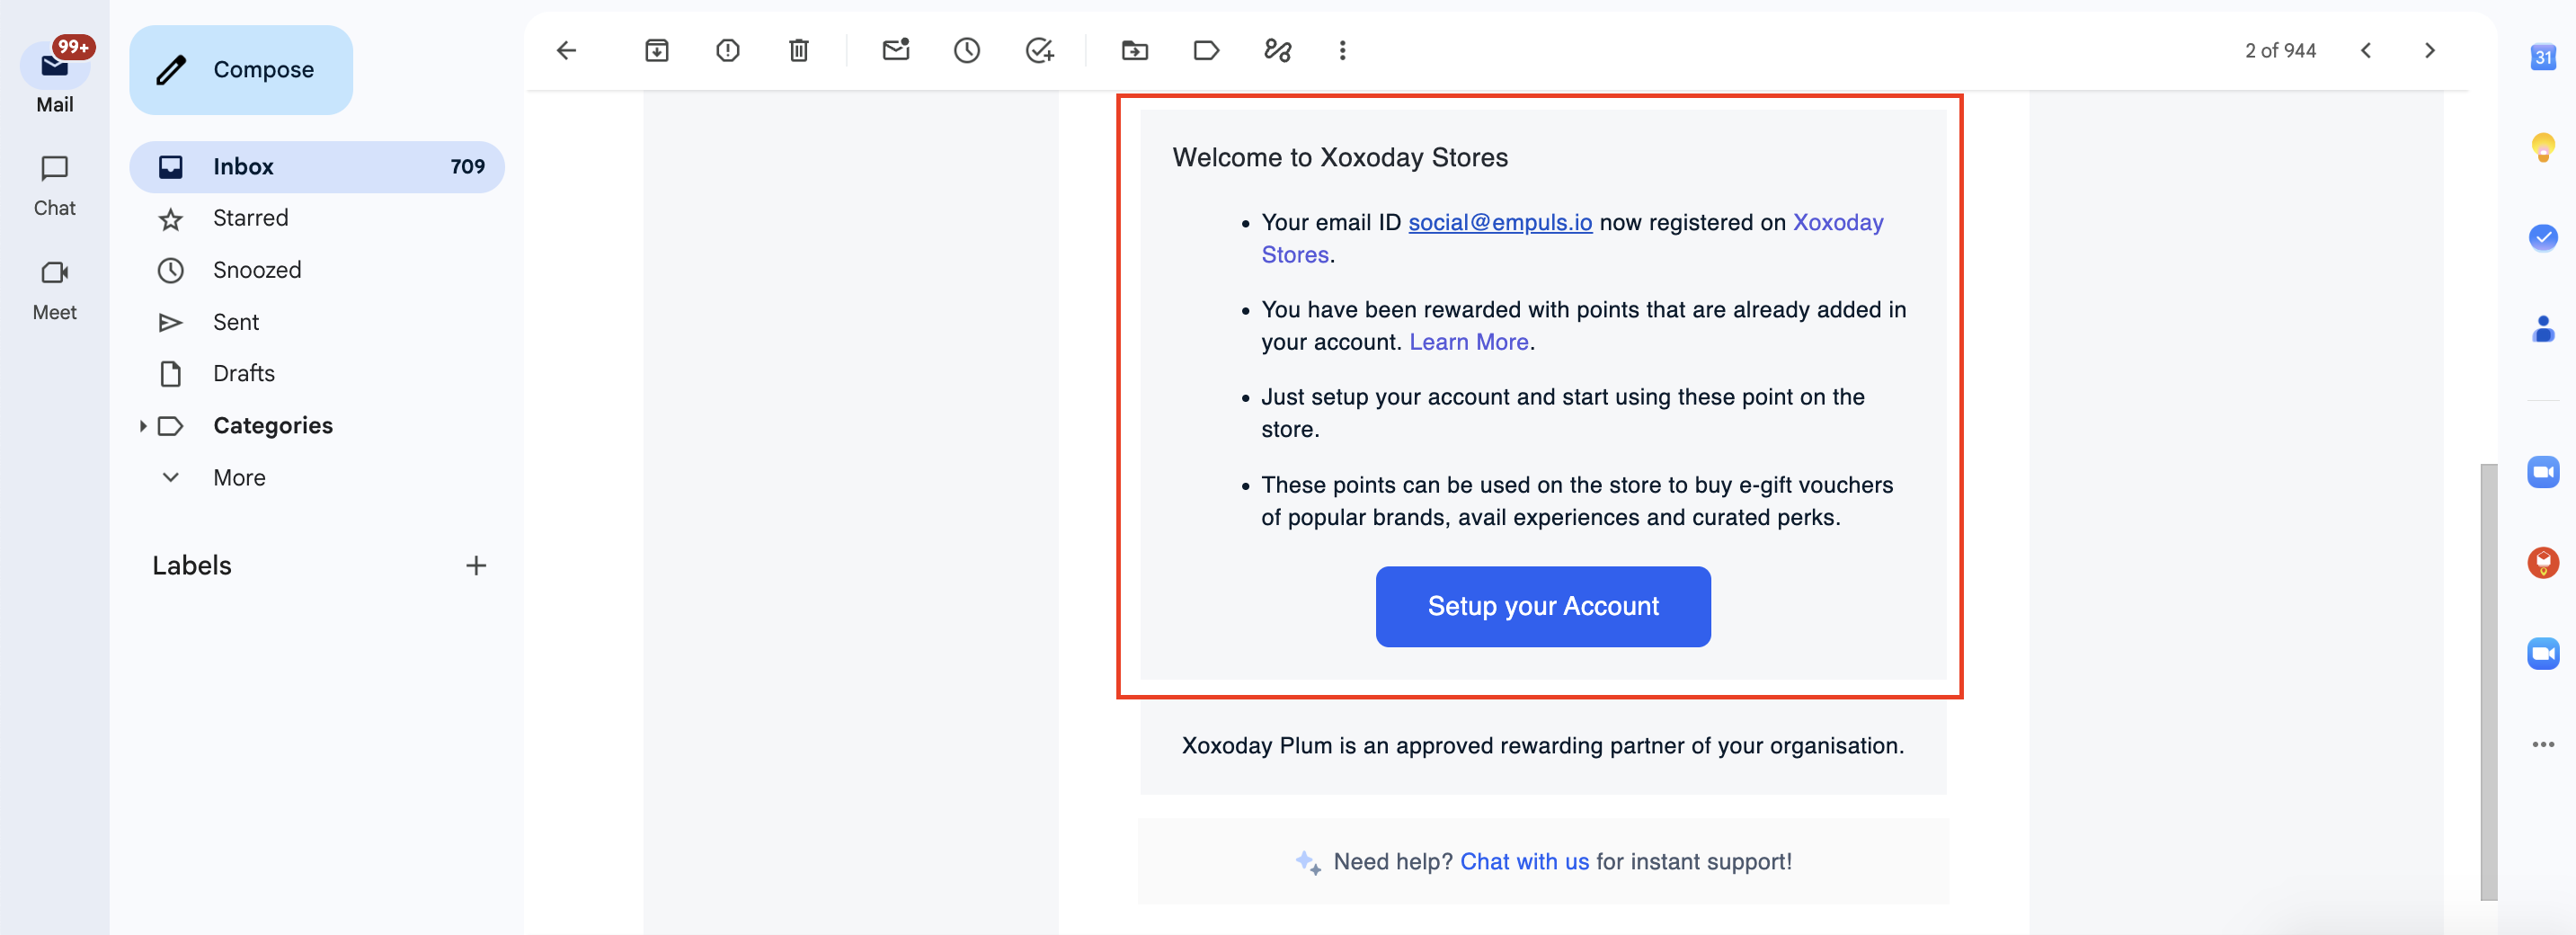Open the Google Keep lightbulb icon
The image size is (2576, 935).
[x=2543, y=147]
